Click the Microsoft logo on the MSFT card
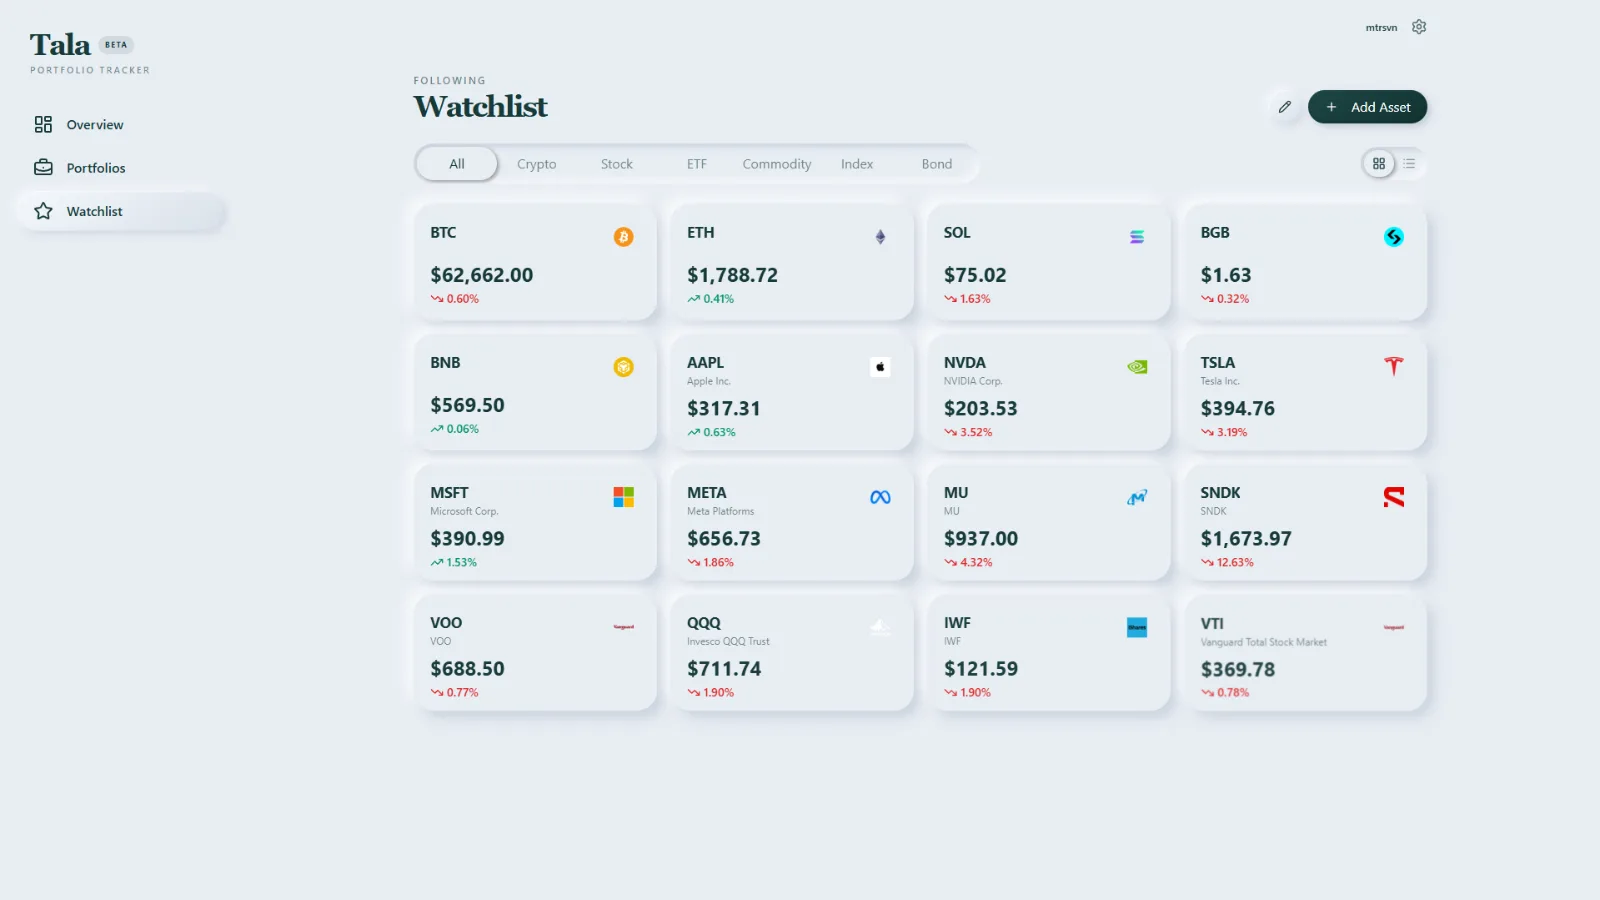The width and height of the screenshot is (1600, 900). coord(623,497)
